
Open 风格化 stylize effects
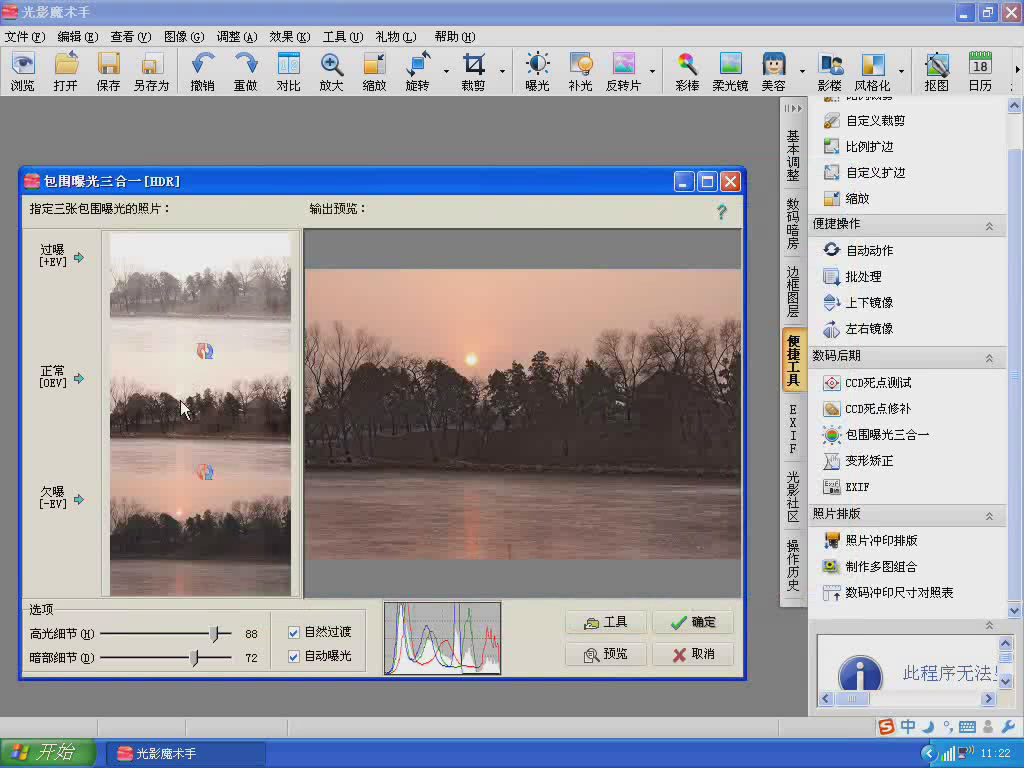pos(872,71)
